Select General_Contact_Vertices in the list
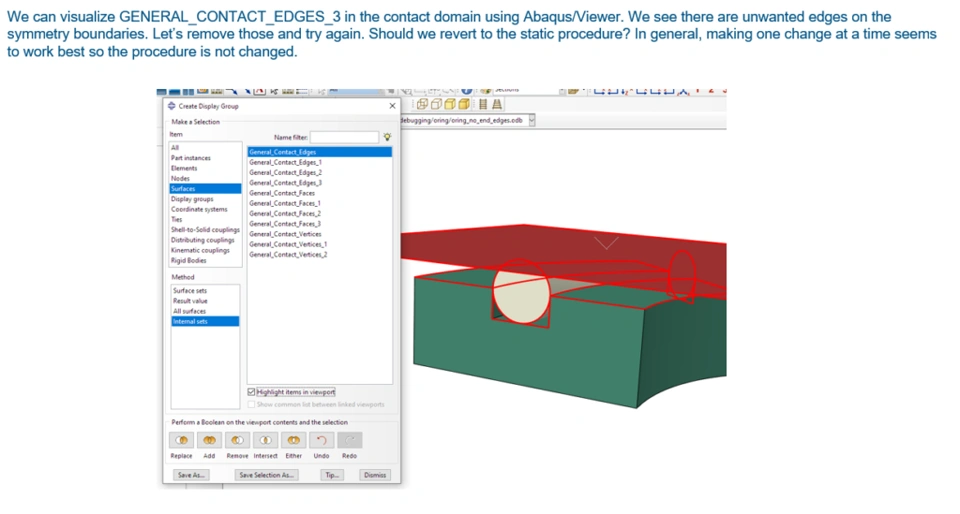960x514 pixels. [320, 234]
